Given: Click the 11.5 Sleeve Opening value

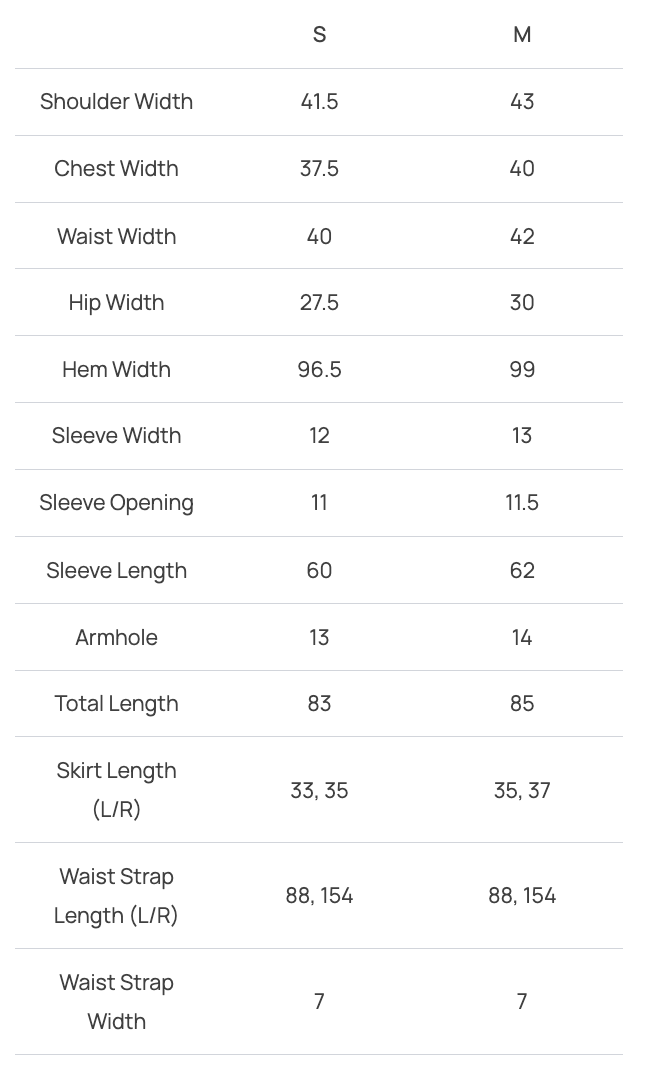Looking at the screenshot, I should tap(522, 503).
